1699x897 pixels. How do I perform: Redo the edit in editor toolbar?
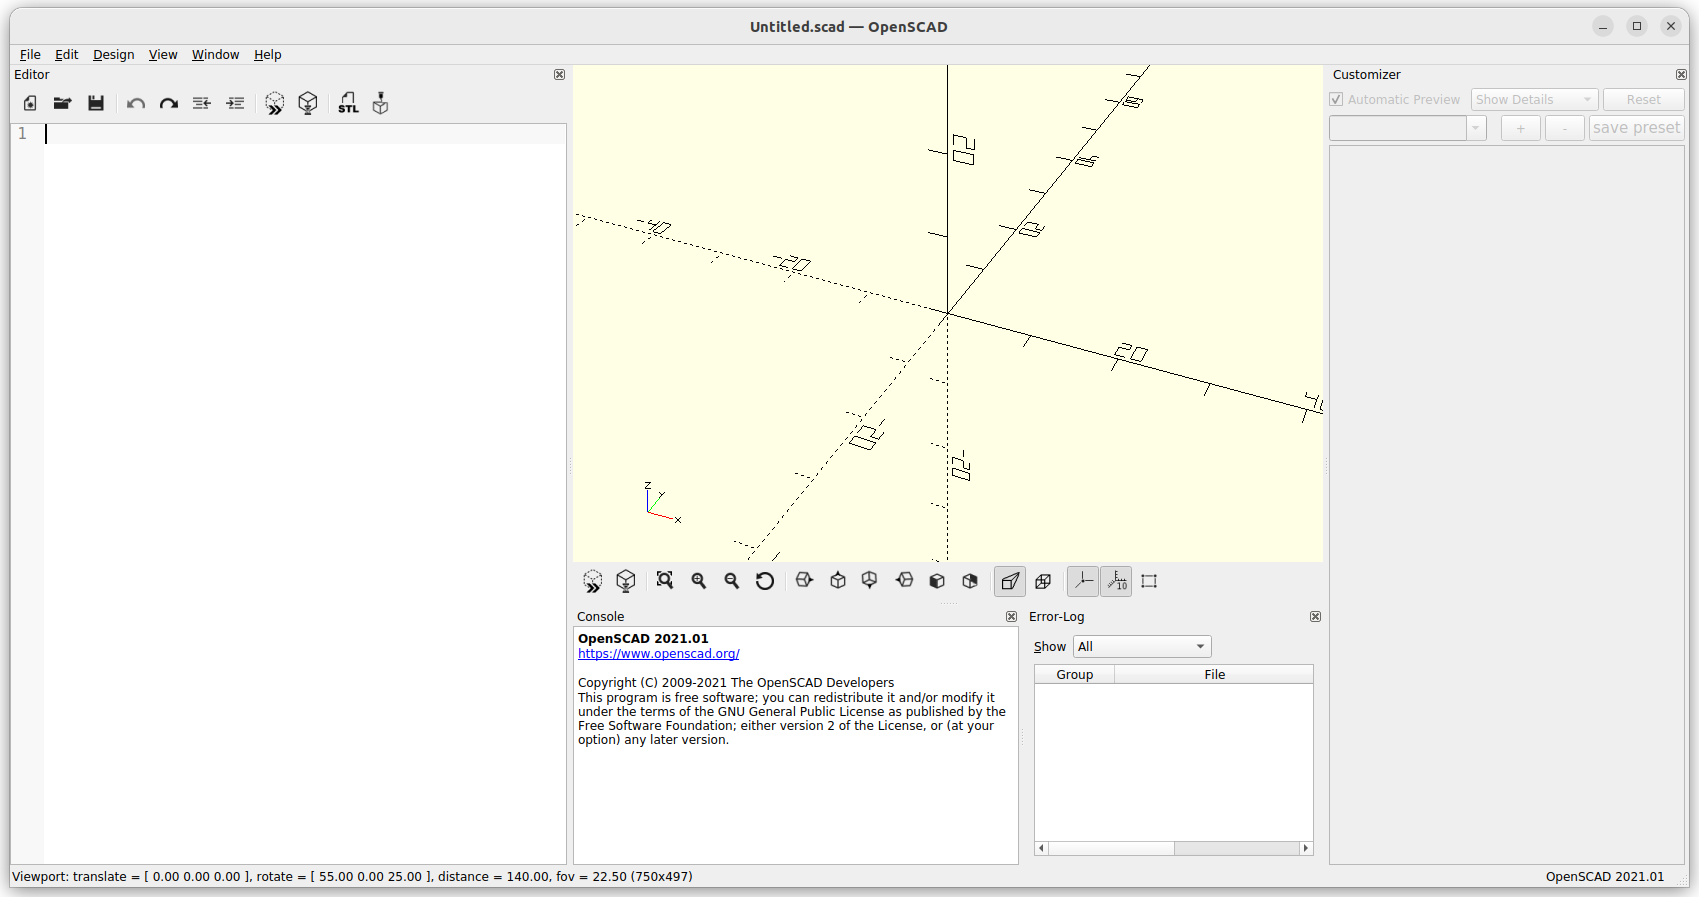(x=169, y=103)
